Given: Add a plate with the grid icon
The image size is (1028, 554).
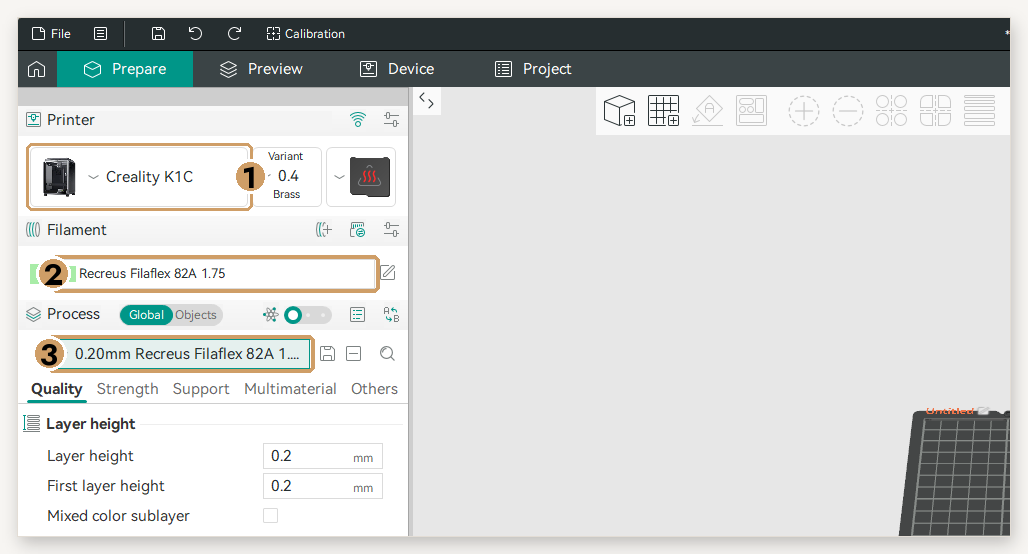Looking at the screenshot, I should [663, 111].
